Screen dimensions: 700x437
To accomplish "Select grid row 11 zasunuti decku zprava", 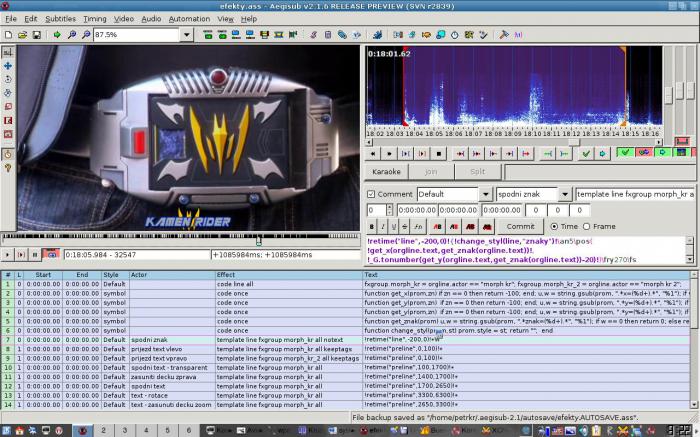I will (346, 377).
